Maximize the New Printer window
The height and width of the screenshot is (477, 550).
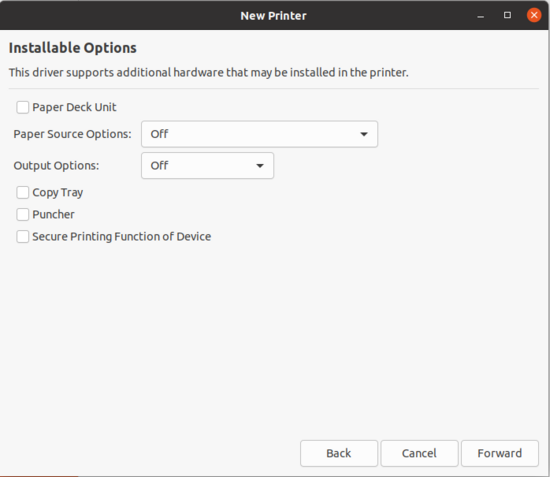(x=507, y=15)
